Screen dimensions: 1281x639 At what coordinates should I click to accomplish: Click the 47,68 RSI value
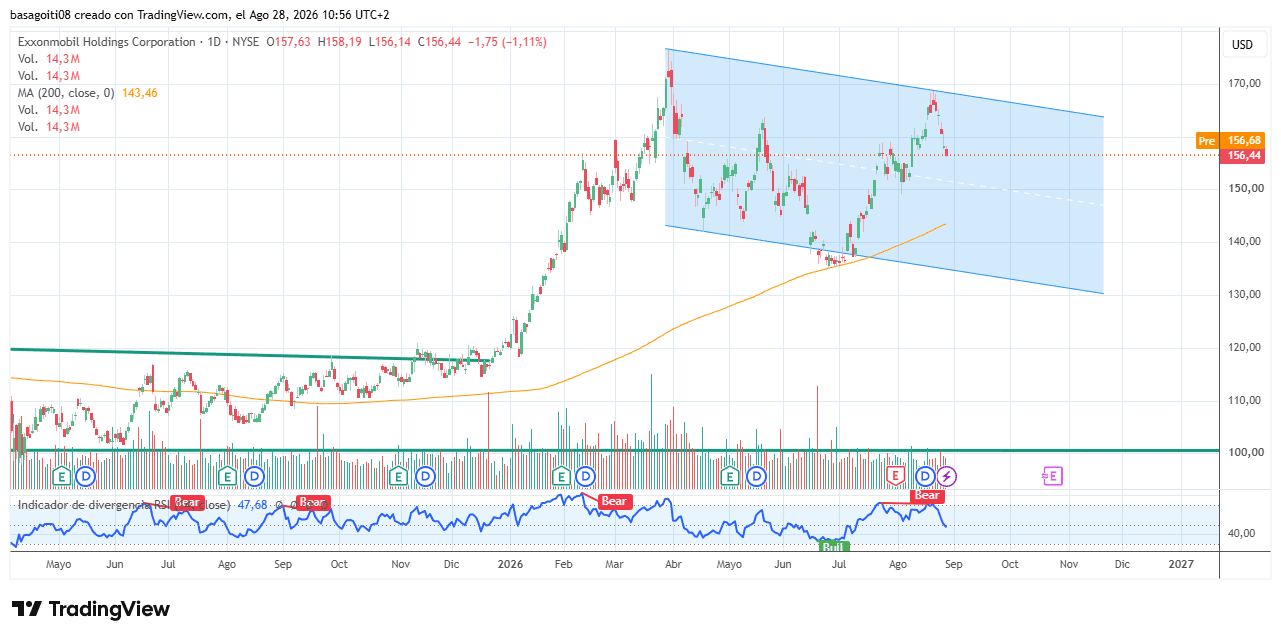click(x=253, y=505)
